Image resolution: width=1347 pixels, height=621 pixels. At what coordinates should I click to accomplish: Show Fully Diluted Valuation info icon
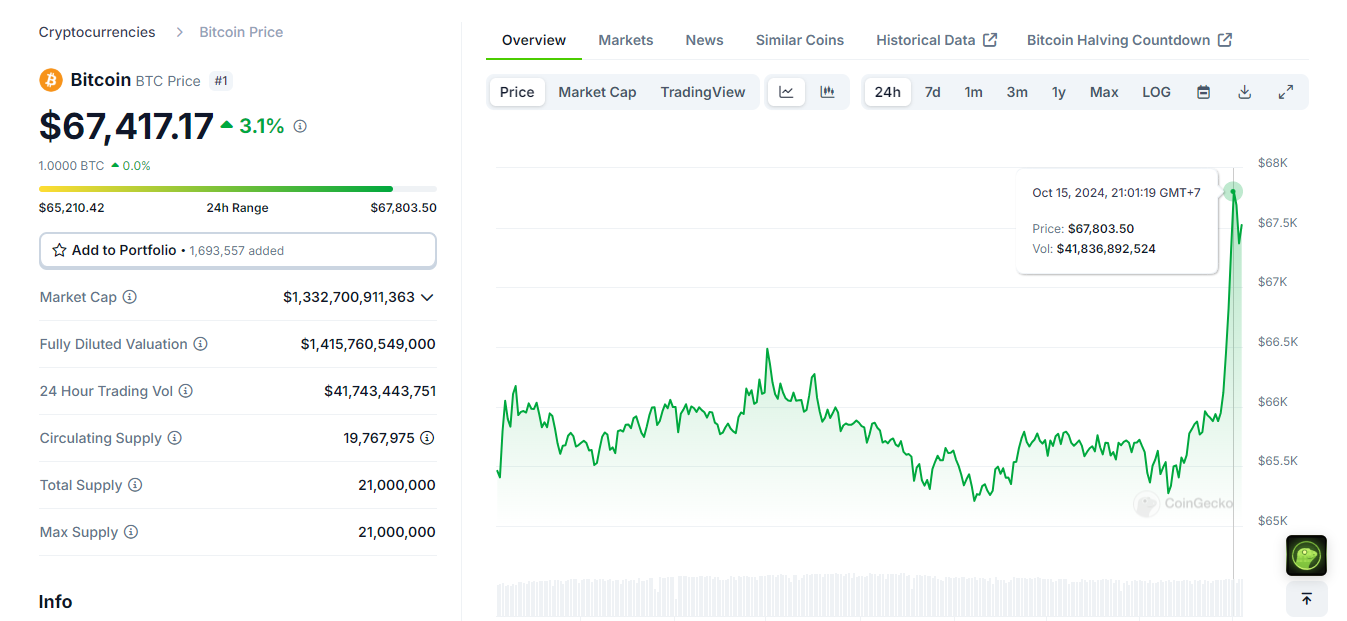[200, 344]
